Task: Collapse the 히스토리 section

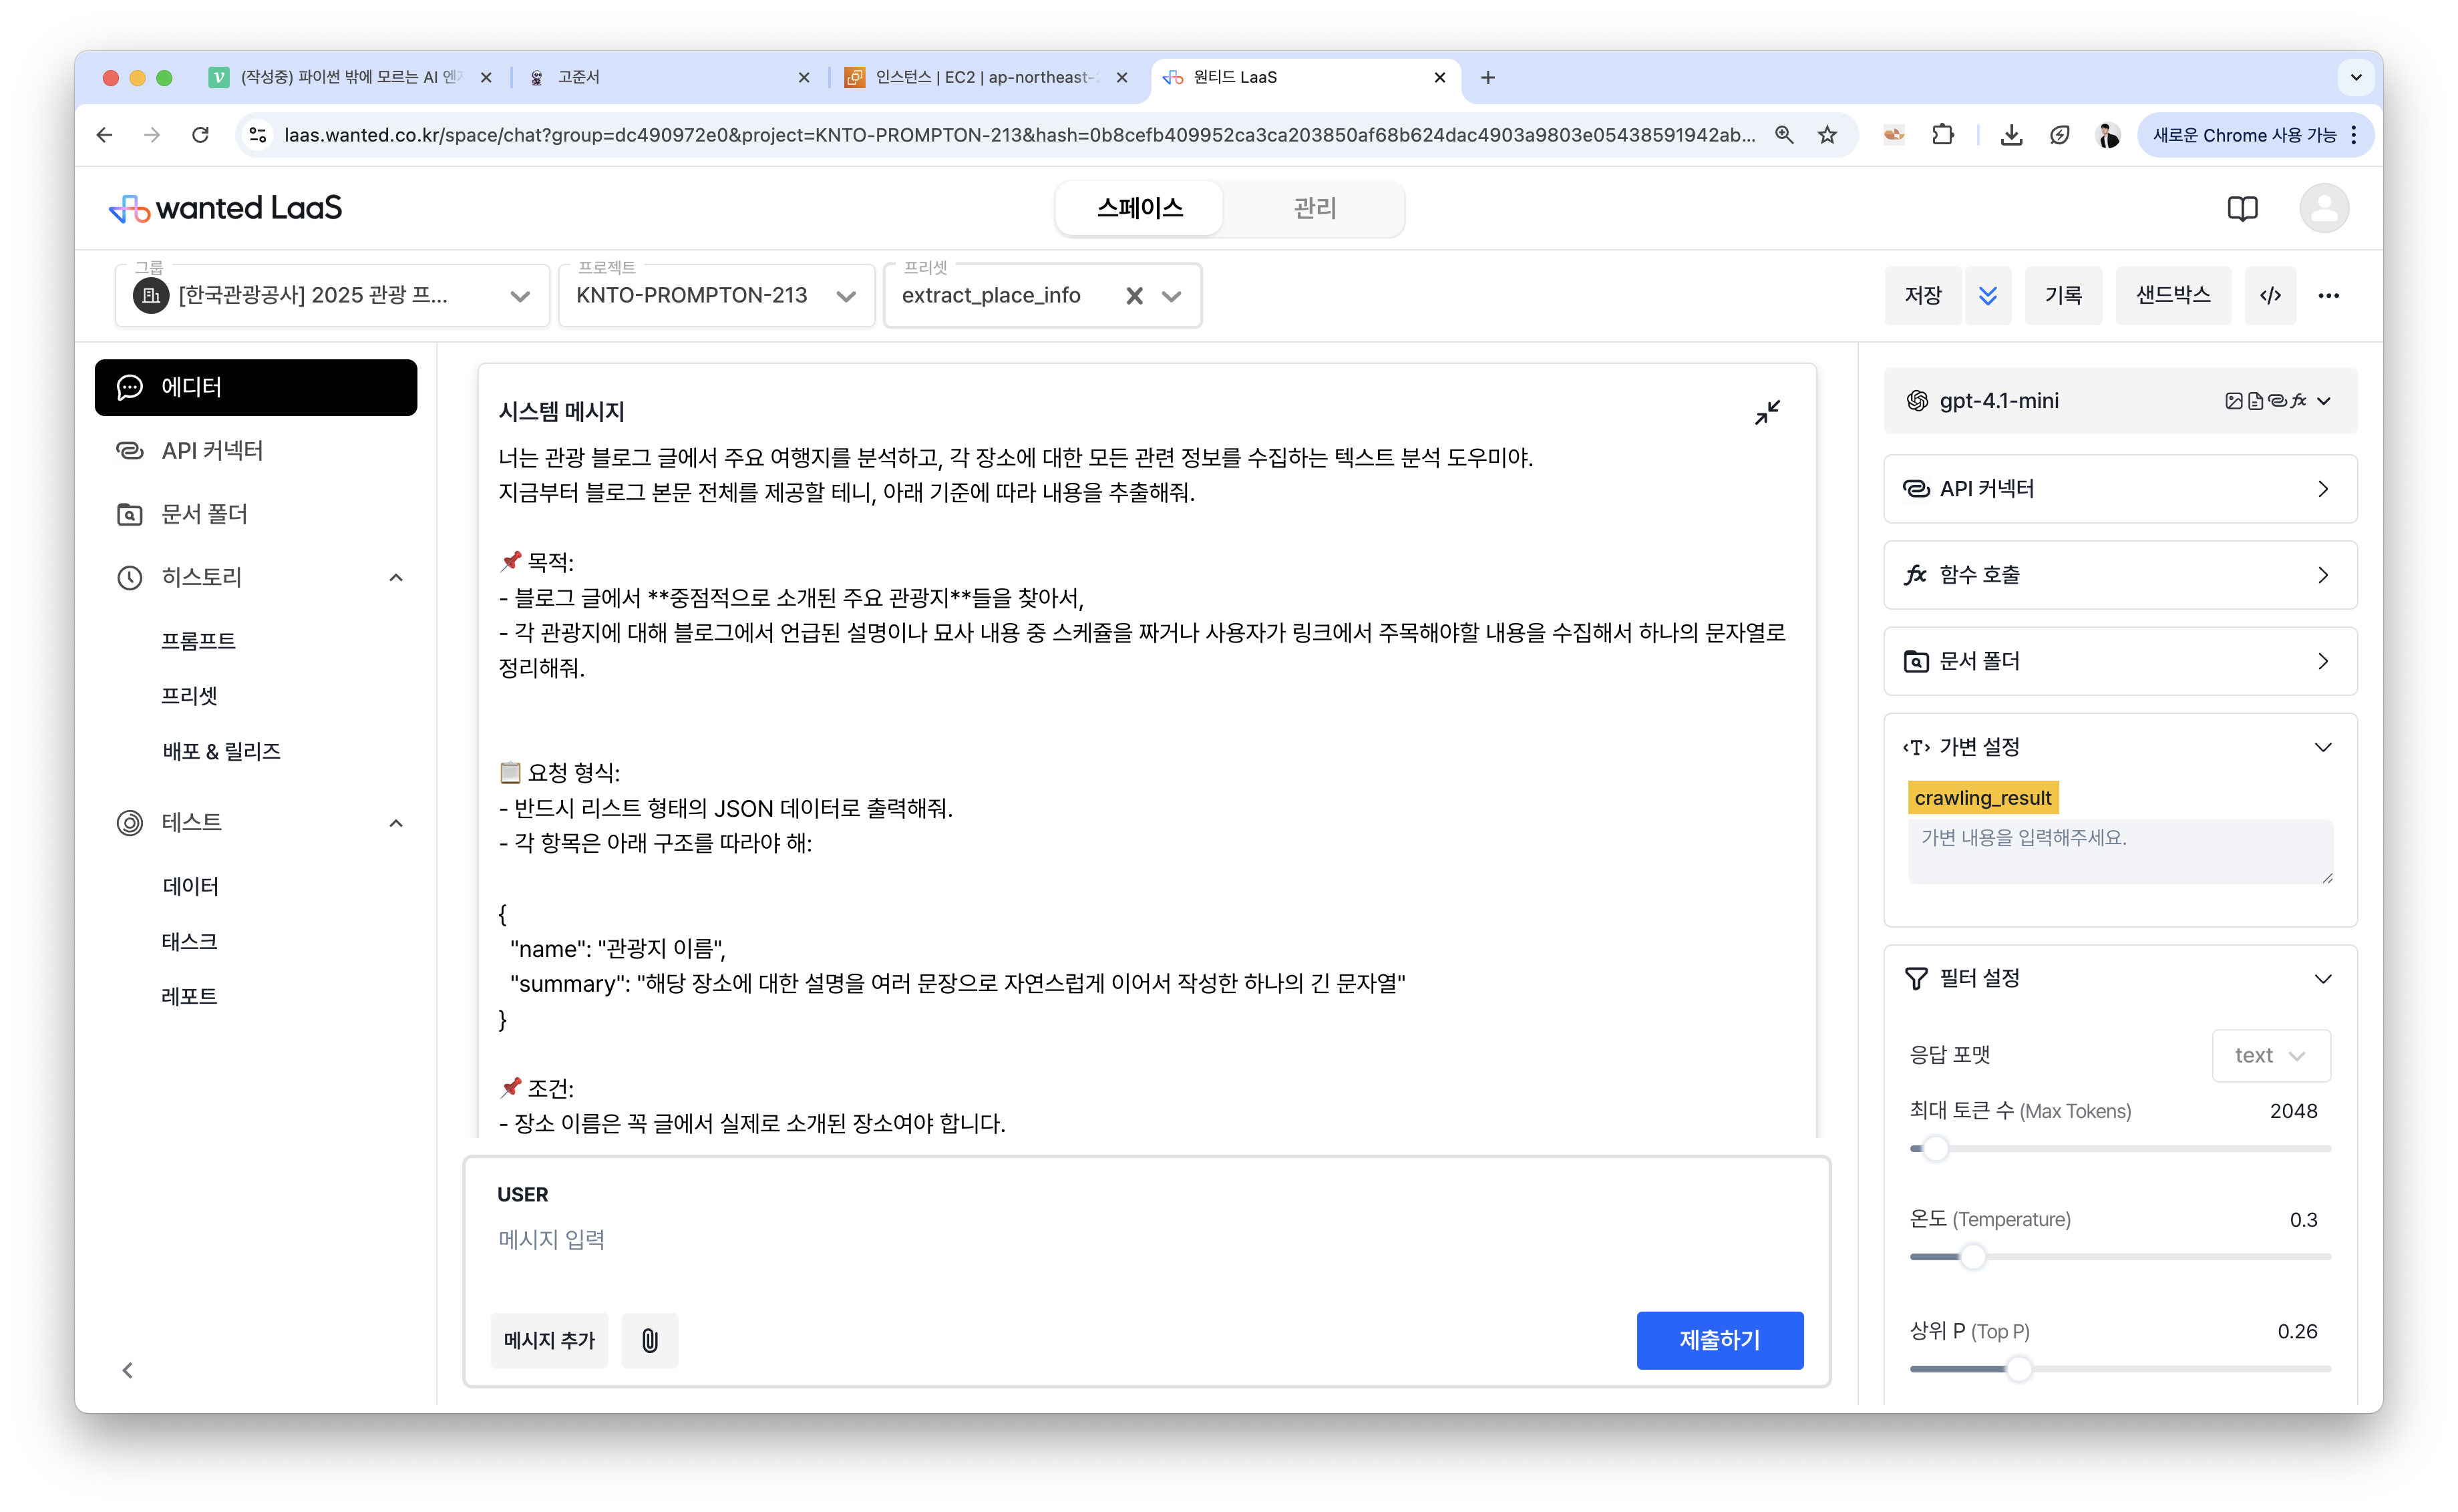Action: [x=396, y=577]
